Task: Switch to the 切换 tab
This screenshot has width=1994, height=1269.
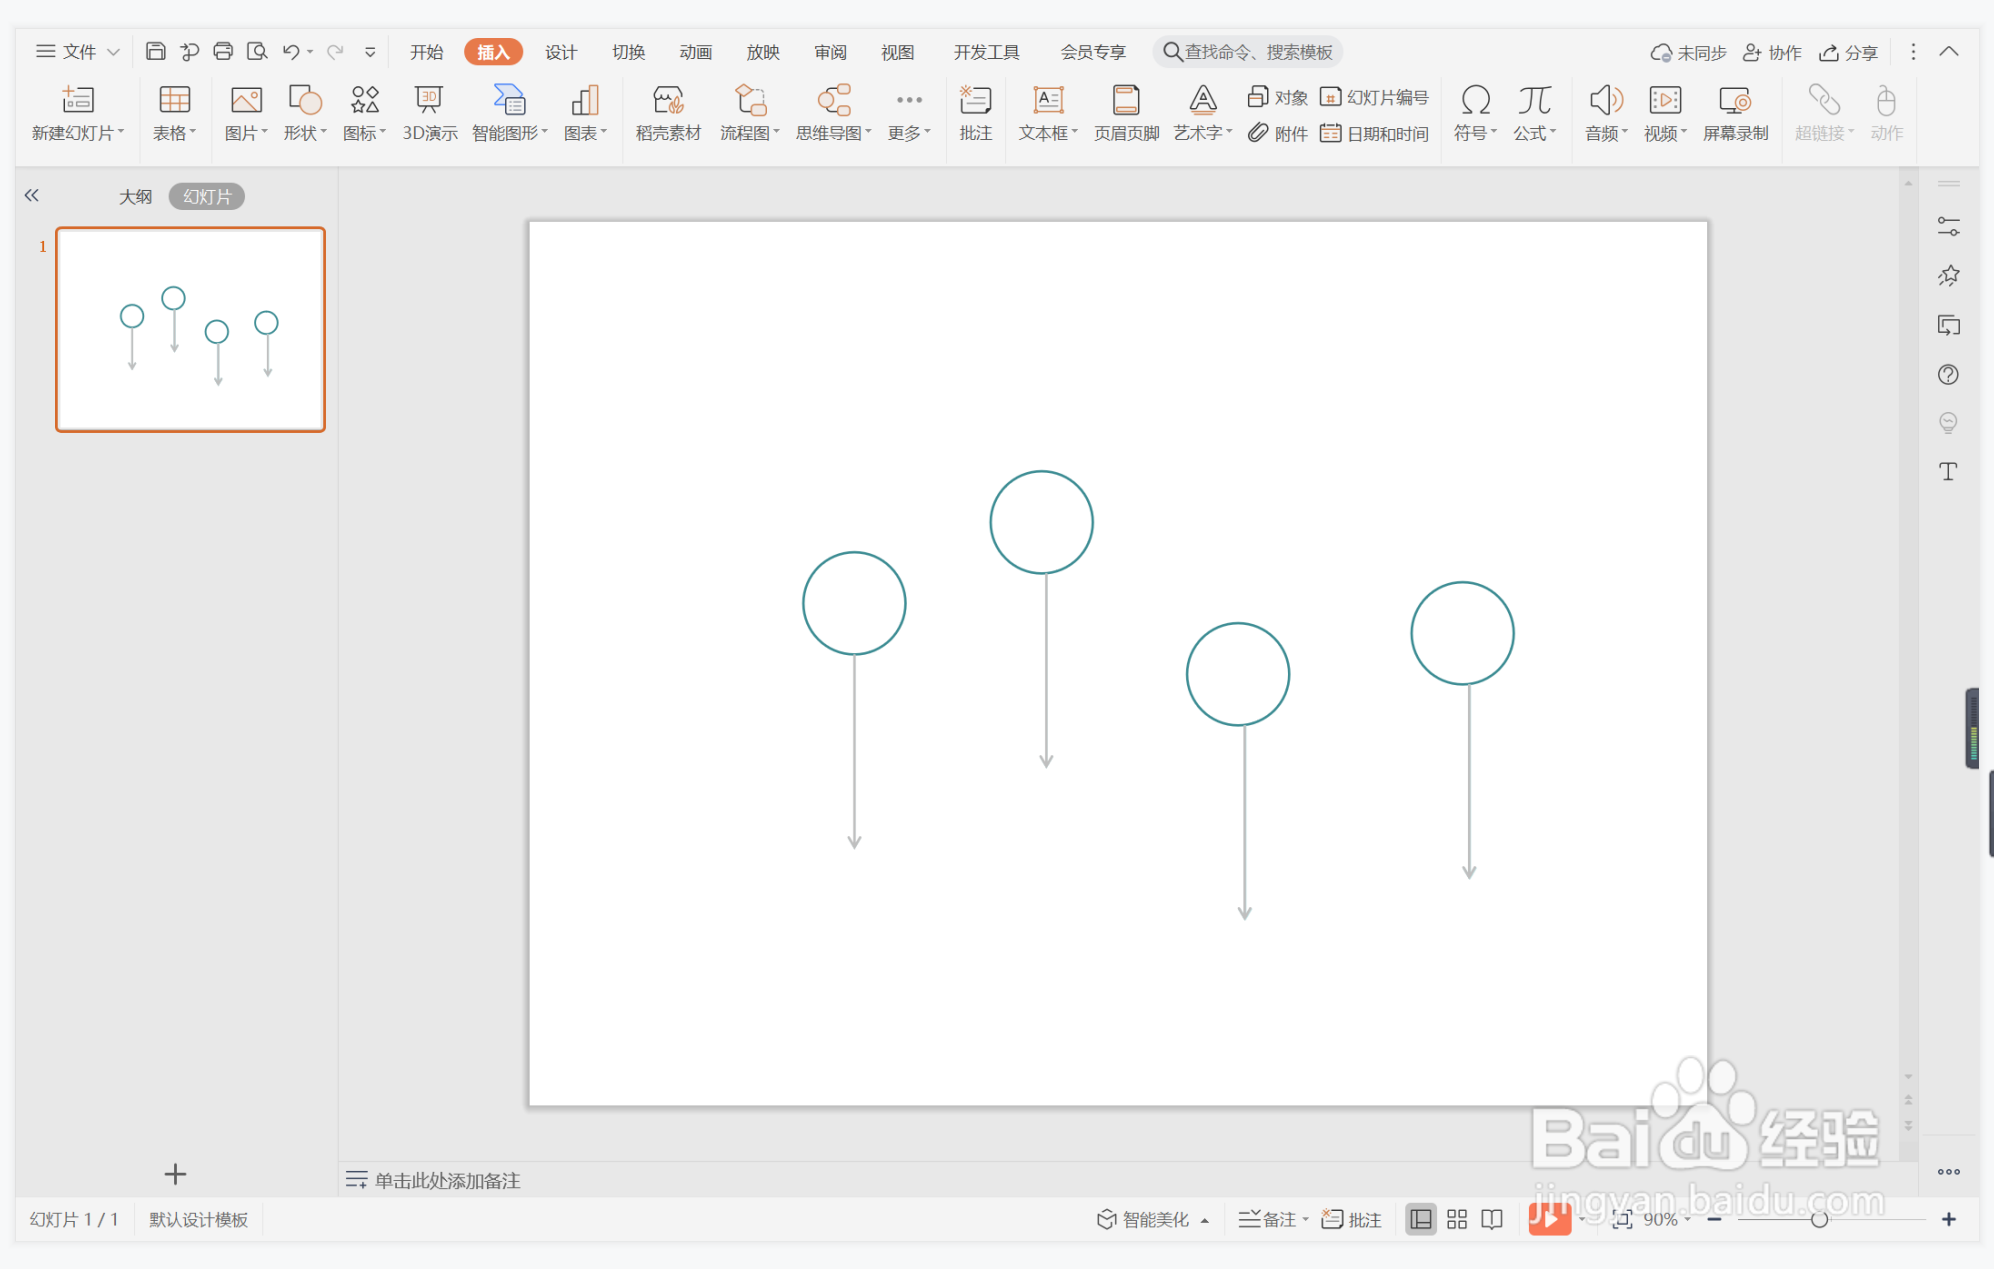Action: click(628, 52)
